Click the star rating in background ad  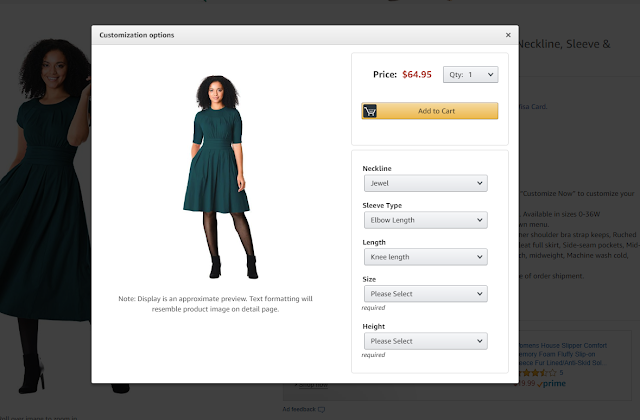point(537,373)
